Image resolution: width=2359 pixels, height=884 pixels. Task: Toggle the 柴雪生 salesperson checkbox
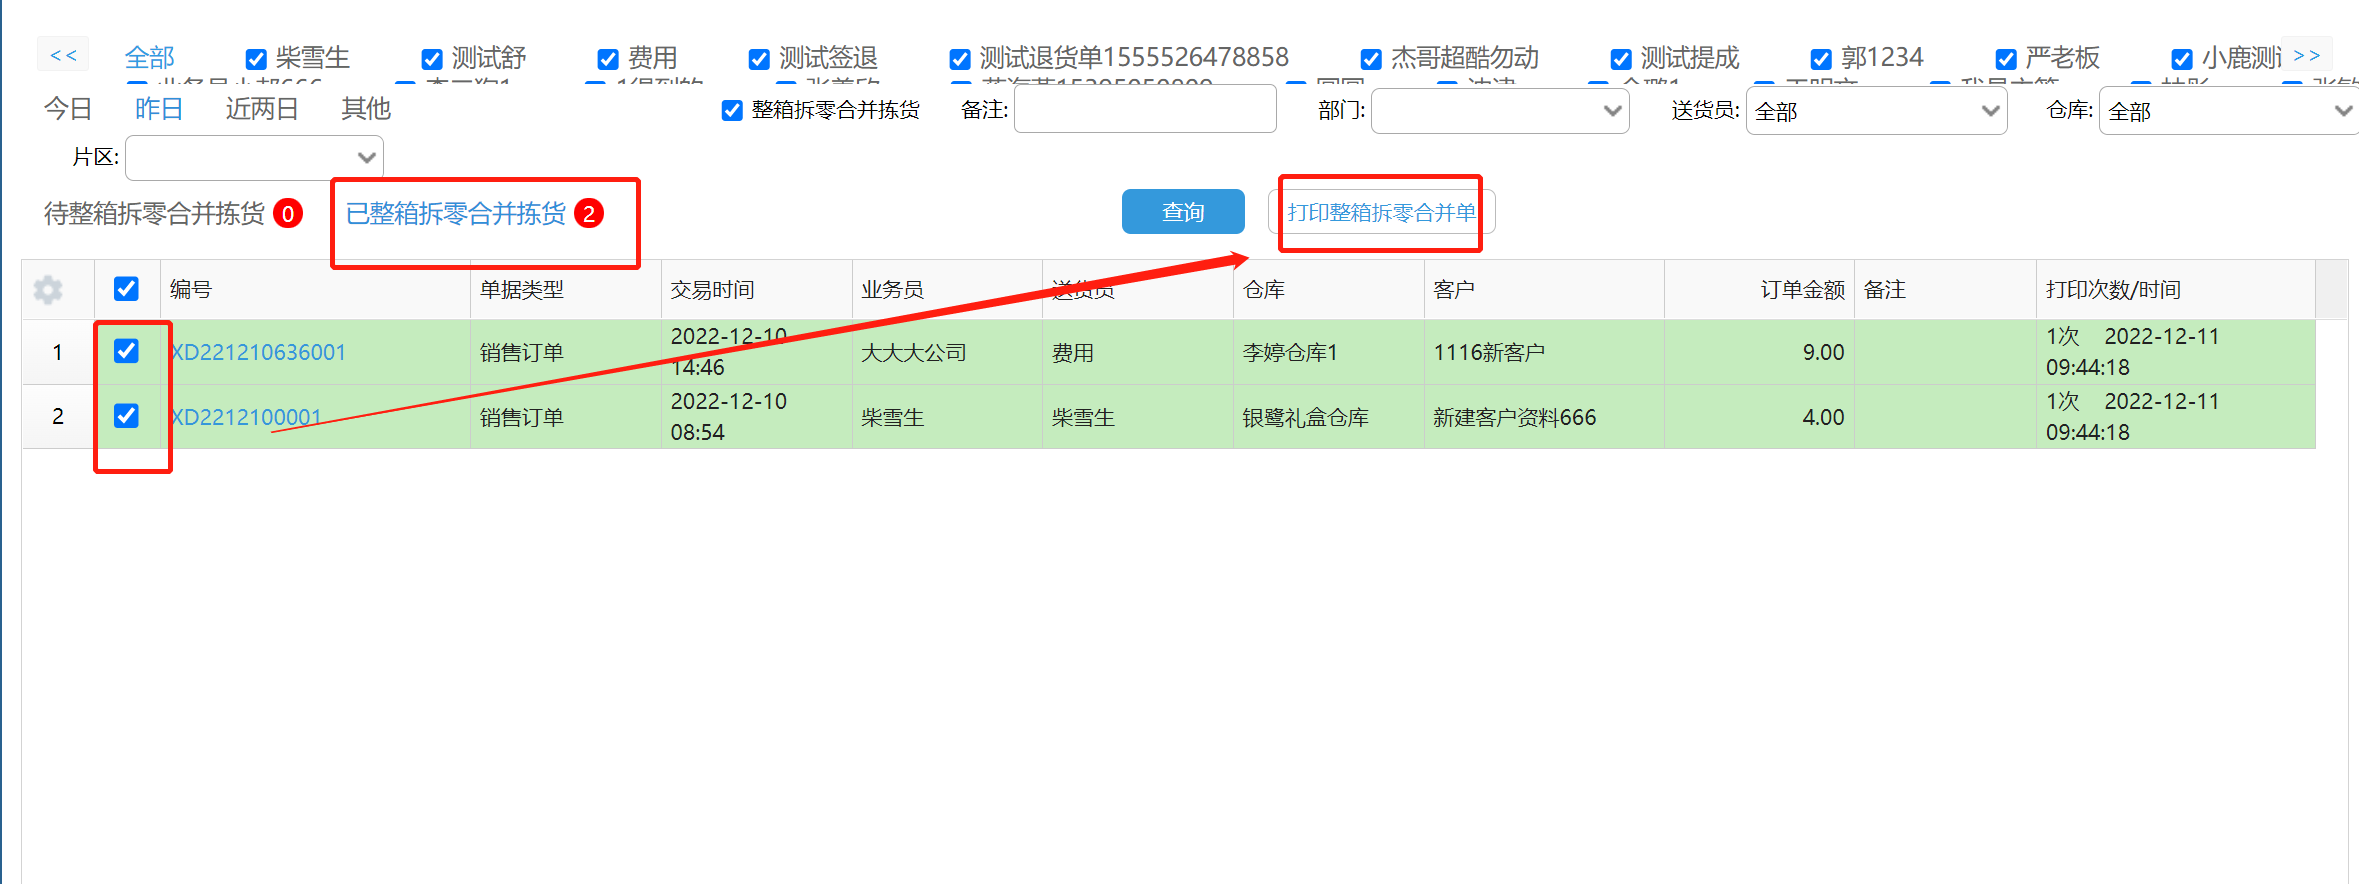[256, 59]
